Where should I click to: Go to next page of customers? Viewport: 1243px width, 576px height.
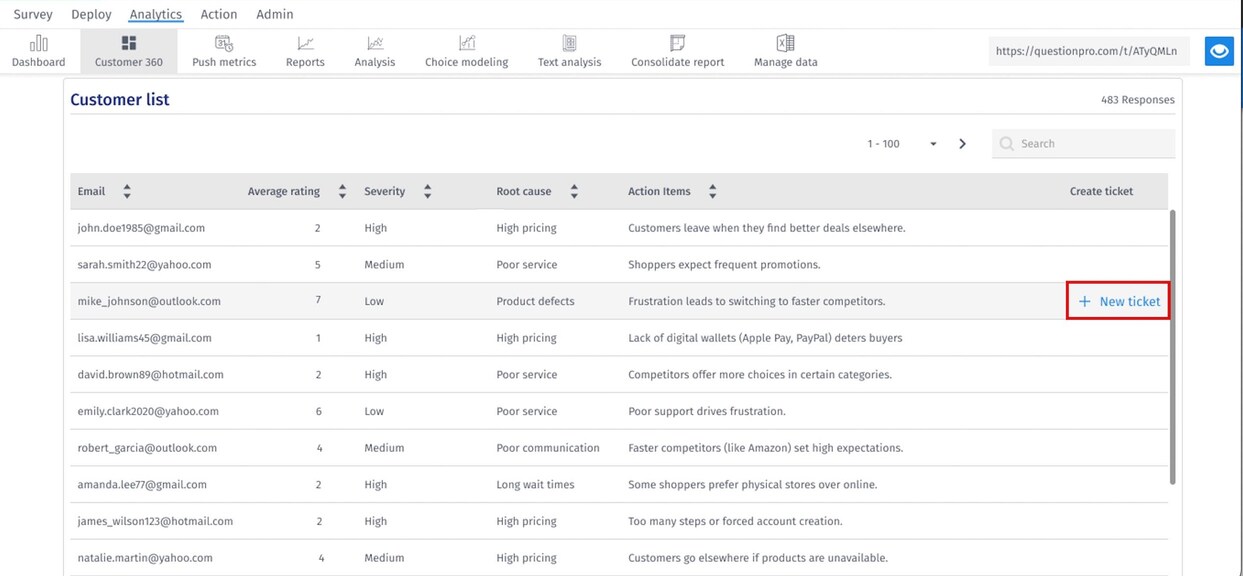pyautogui.click(x=962, y=144)
